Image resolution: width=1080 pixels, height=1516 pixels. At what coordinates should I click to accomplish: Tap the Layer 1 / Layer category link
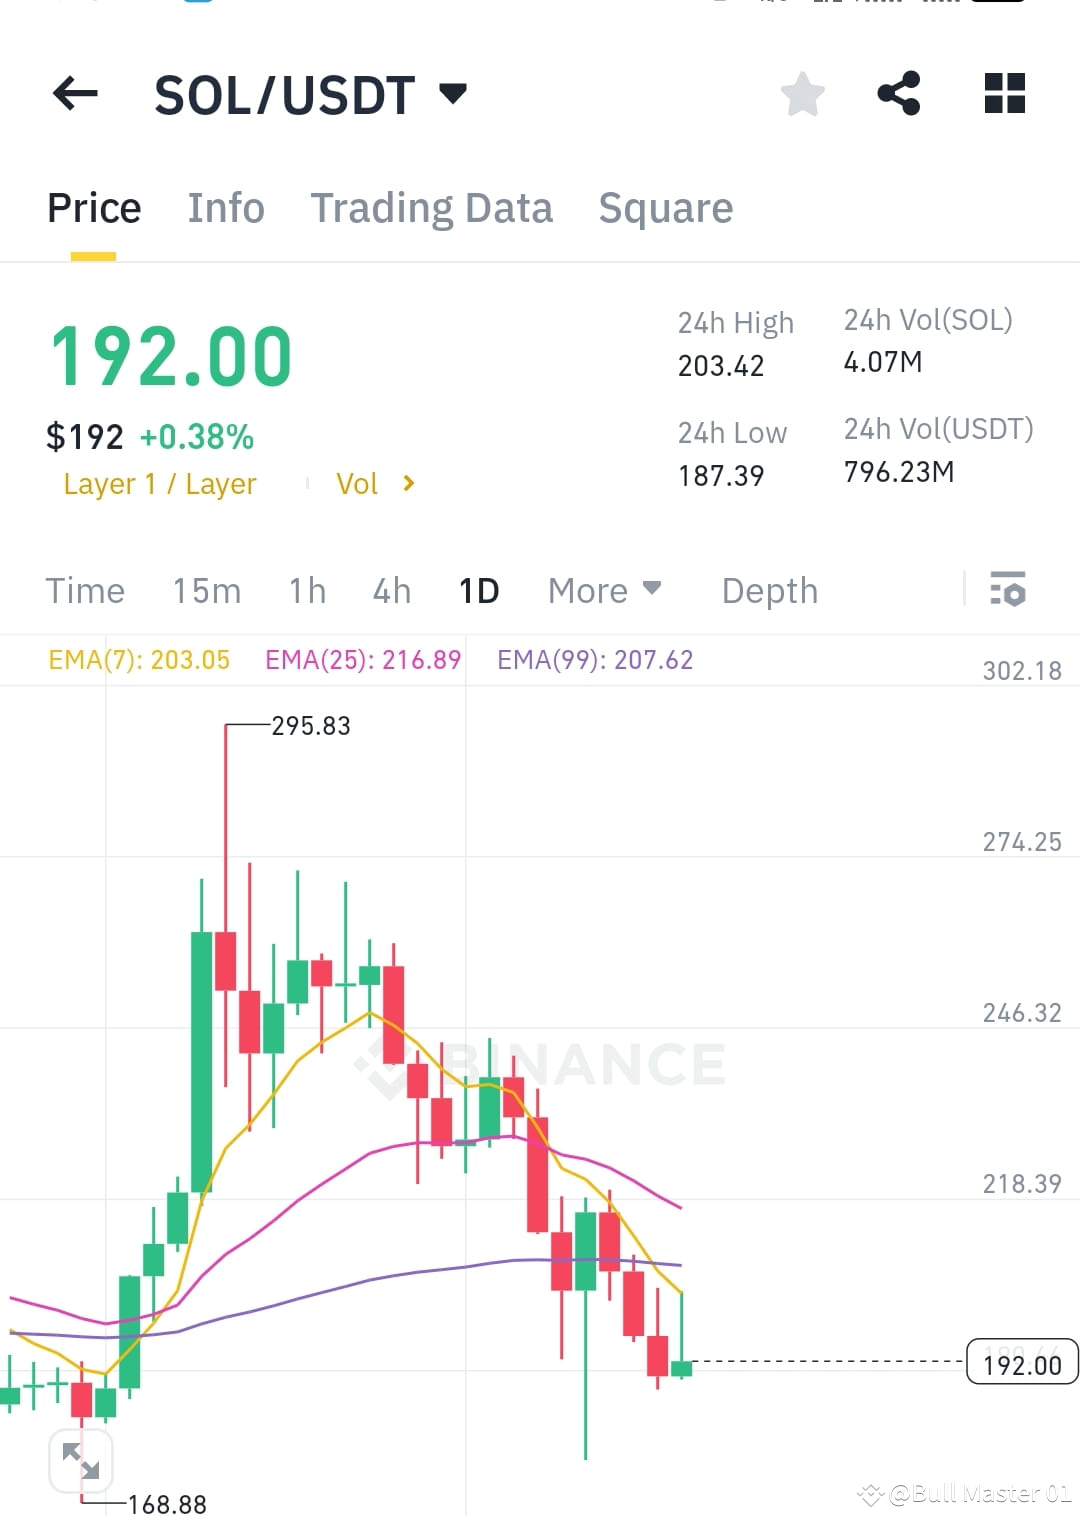pyautogui.click(x=159, y=484)
